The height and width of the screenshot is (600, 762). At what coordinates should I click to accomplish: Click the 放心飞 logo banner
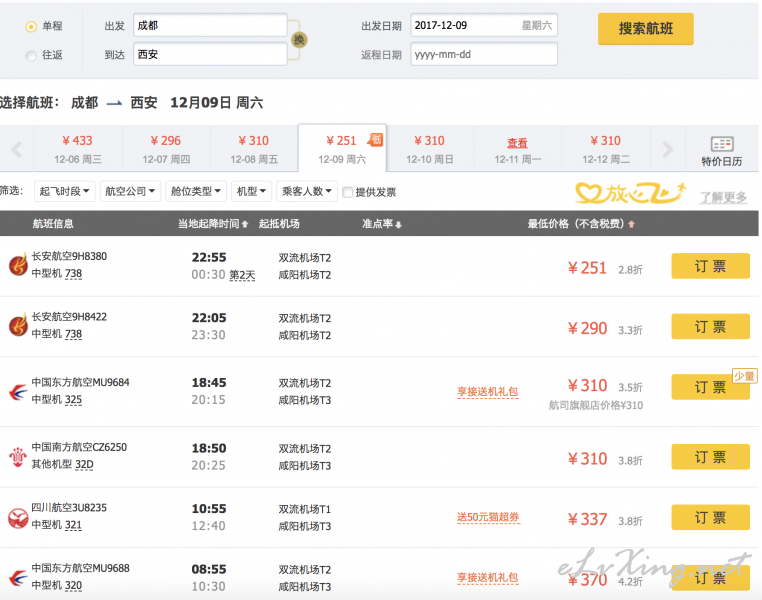point(631,193)
